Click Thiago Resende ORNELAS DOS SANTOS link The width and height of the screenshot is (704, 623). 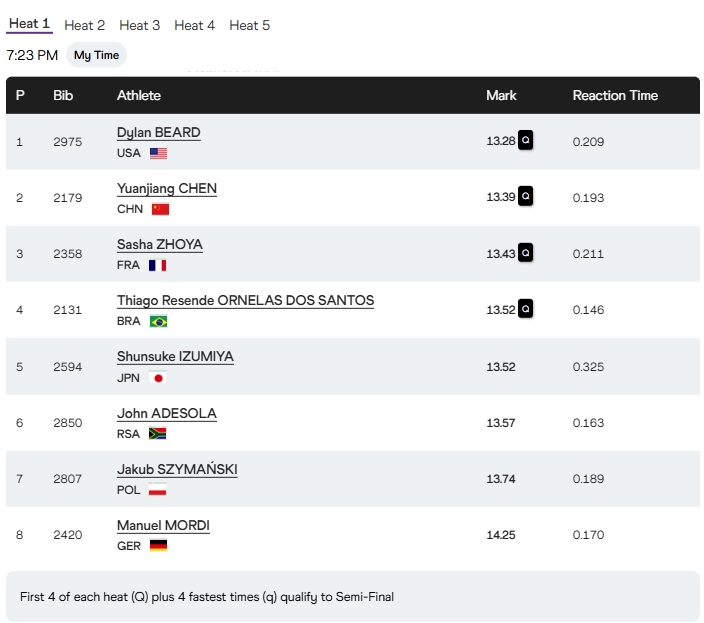pos(245,301)
